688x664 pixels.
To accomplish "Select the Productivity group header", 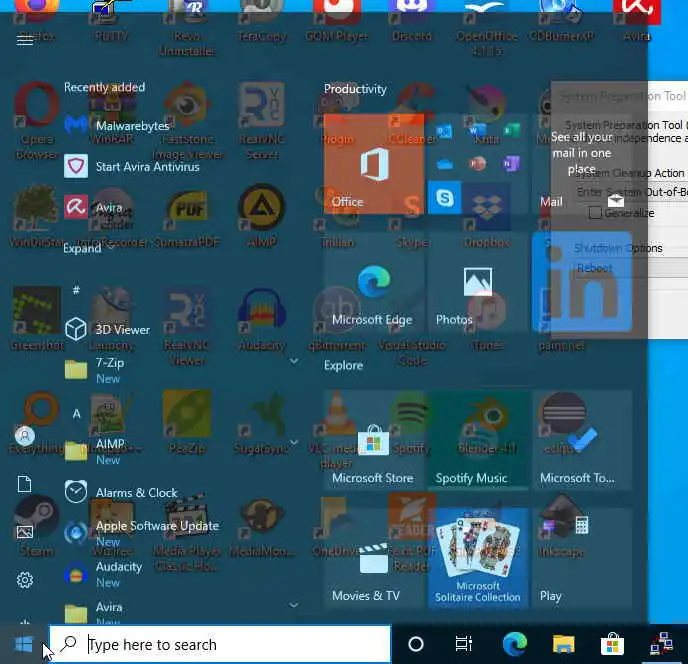I will point(355,89).
